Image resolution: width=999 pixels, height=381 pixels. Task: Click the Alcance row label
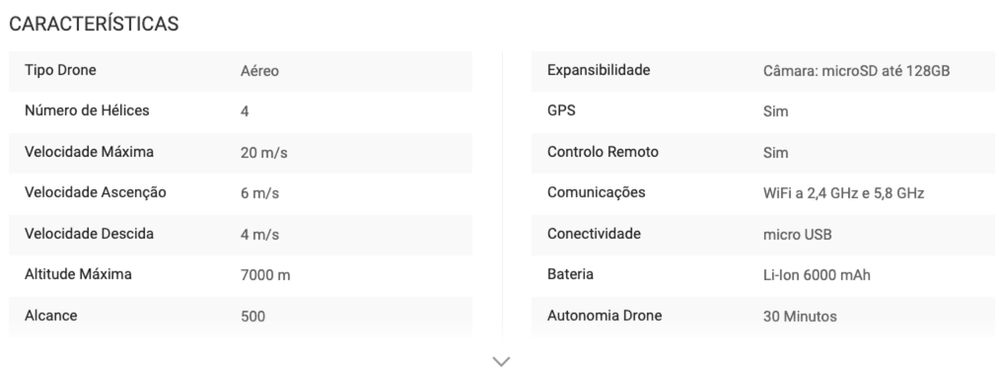(x=51, y=315)
